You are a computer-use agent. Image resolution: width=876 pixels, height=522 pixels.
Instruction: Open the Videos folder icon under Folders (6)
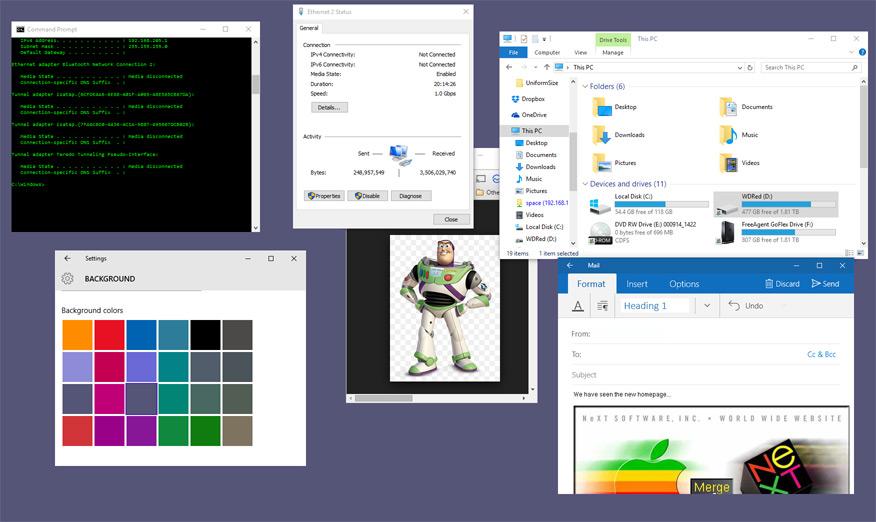point(729,163)
